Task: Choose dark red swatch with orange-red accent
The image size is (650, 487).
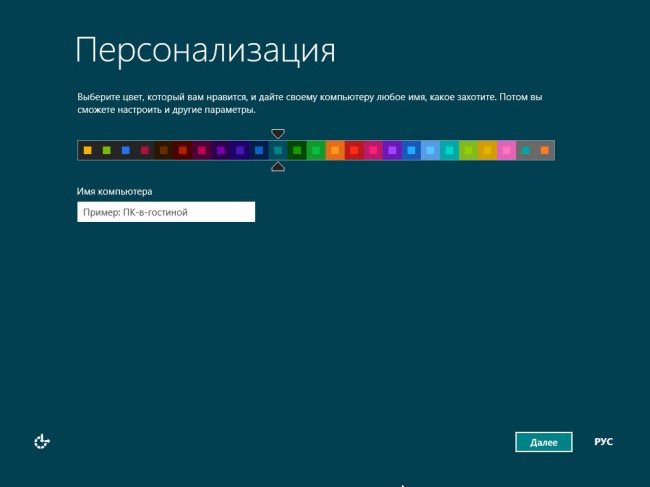Action: (183, 150)
